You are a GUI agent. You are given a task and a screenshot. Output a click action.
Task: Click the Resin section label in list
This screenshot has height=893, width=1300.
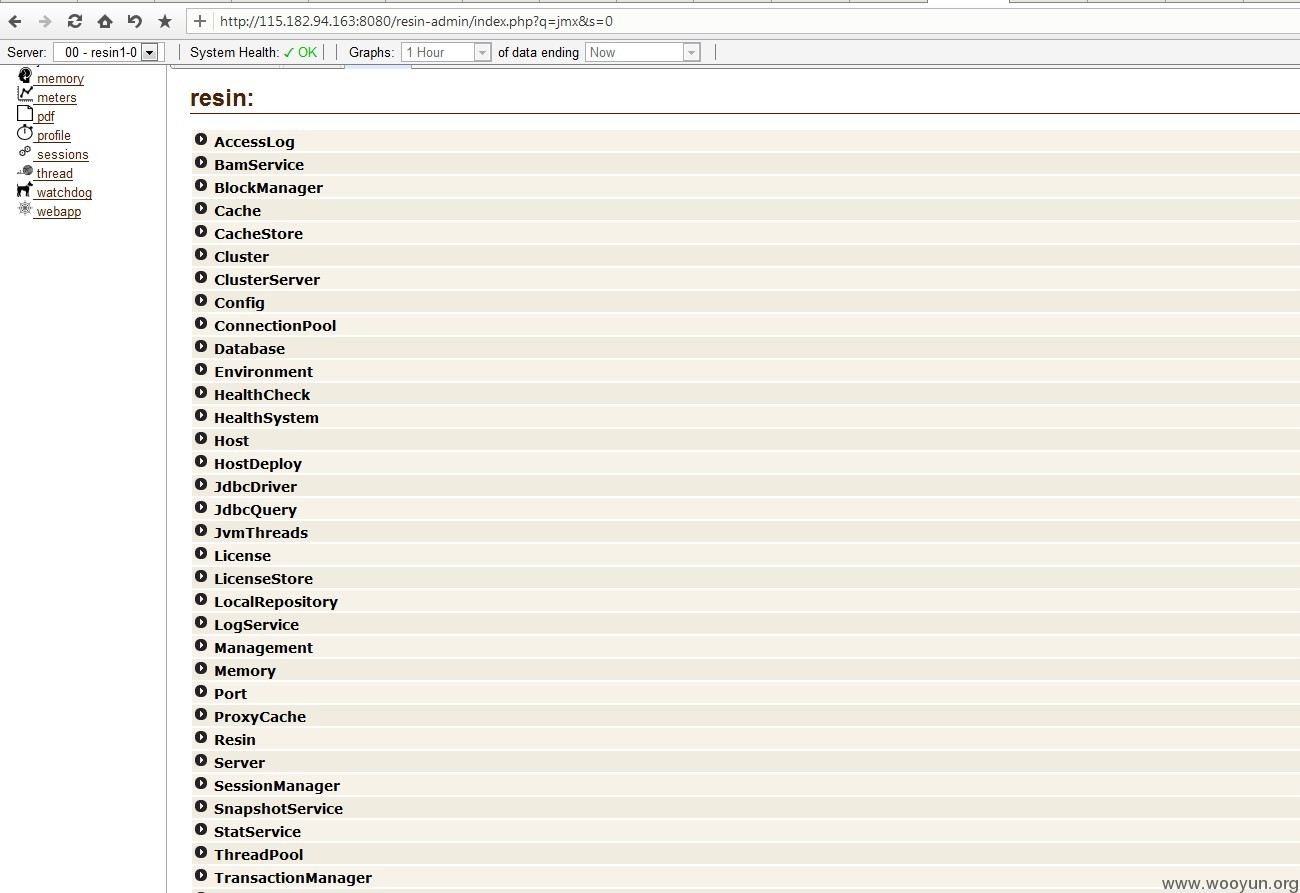pyautogui.click(x=235, y=740)
